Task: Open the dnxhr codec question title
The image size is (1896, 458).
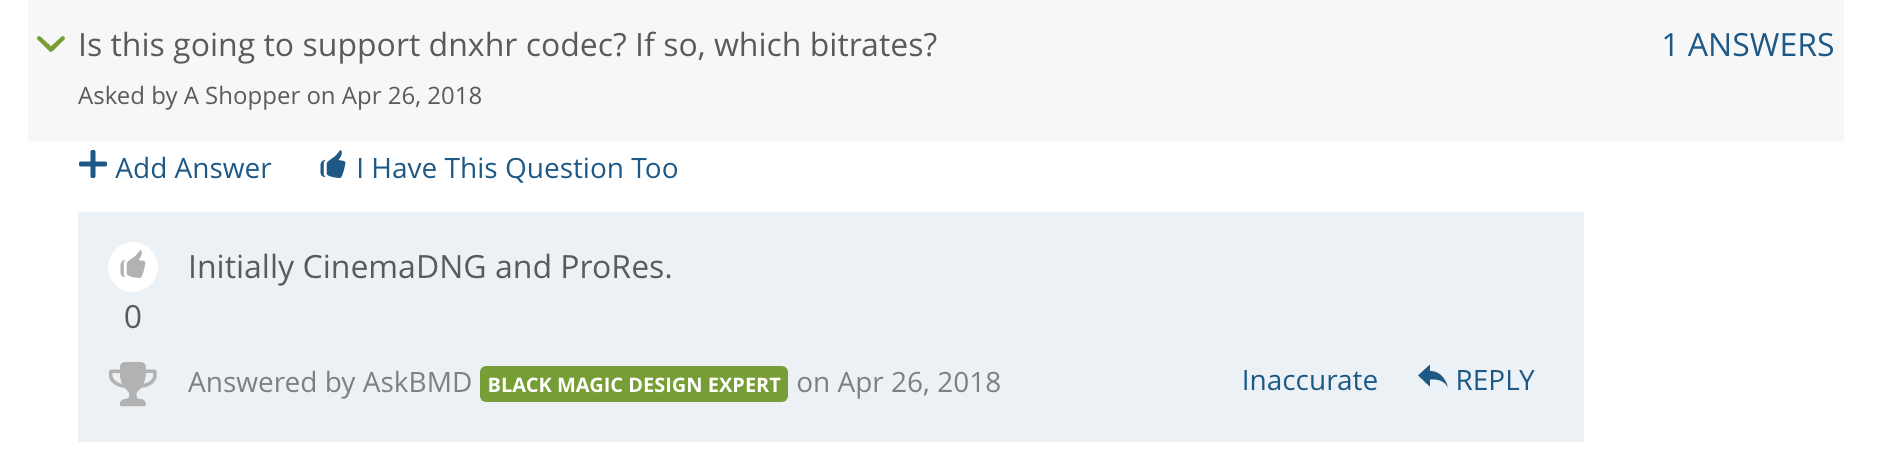Action: tap(508, 45)
